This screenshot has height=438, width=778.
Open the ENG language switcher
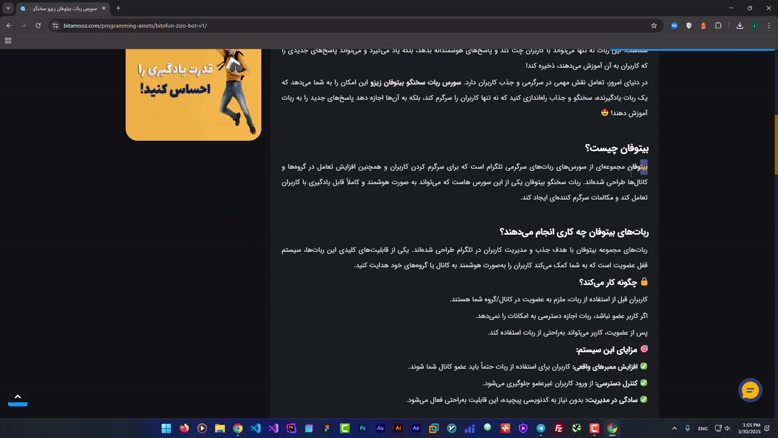(x=703, y=428)
